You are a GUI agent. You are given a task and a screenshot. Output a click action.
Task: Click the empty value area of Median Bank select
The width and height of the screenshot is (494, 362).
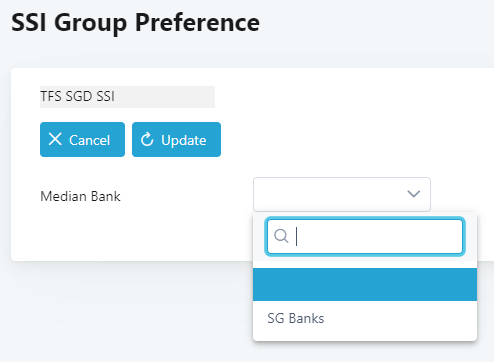328,194
